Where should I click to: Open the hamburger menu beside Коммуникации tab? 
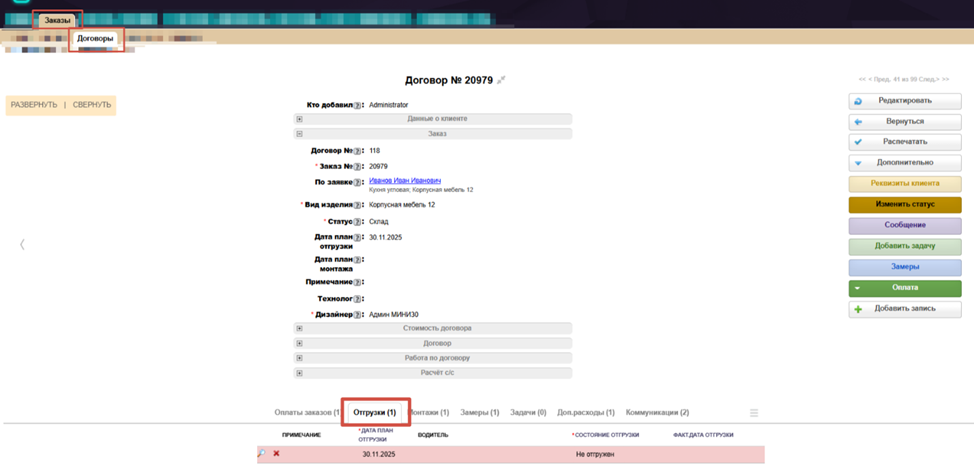coord(754,413)
